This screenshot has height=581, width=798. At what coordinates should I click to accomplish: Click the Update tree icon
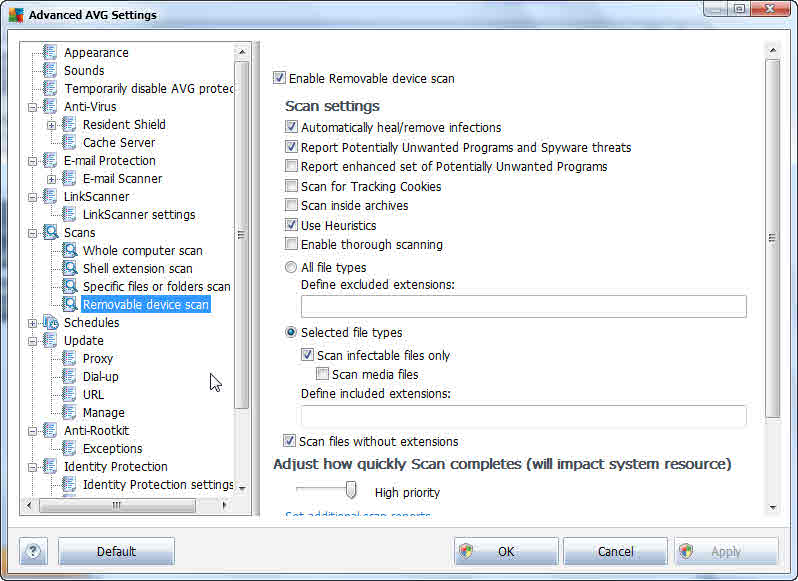(50, 340)
